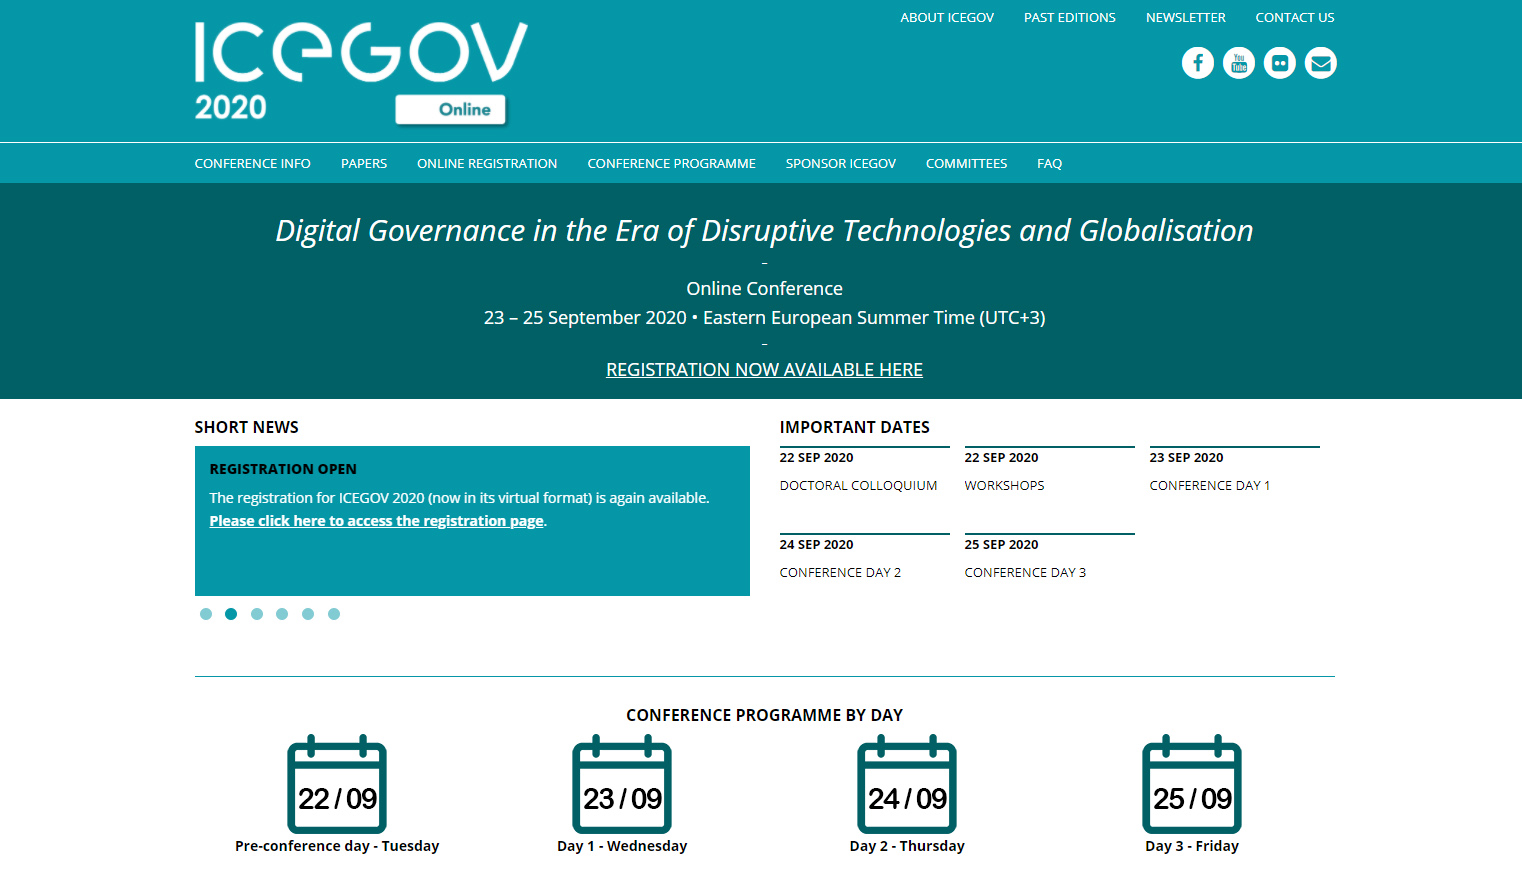
Task: Select the fourth news carousel dot
Action: 282,614
